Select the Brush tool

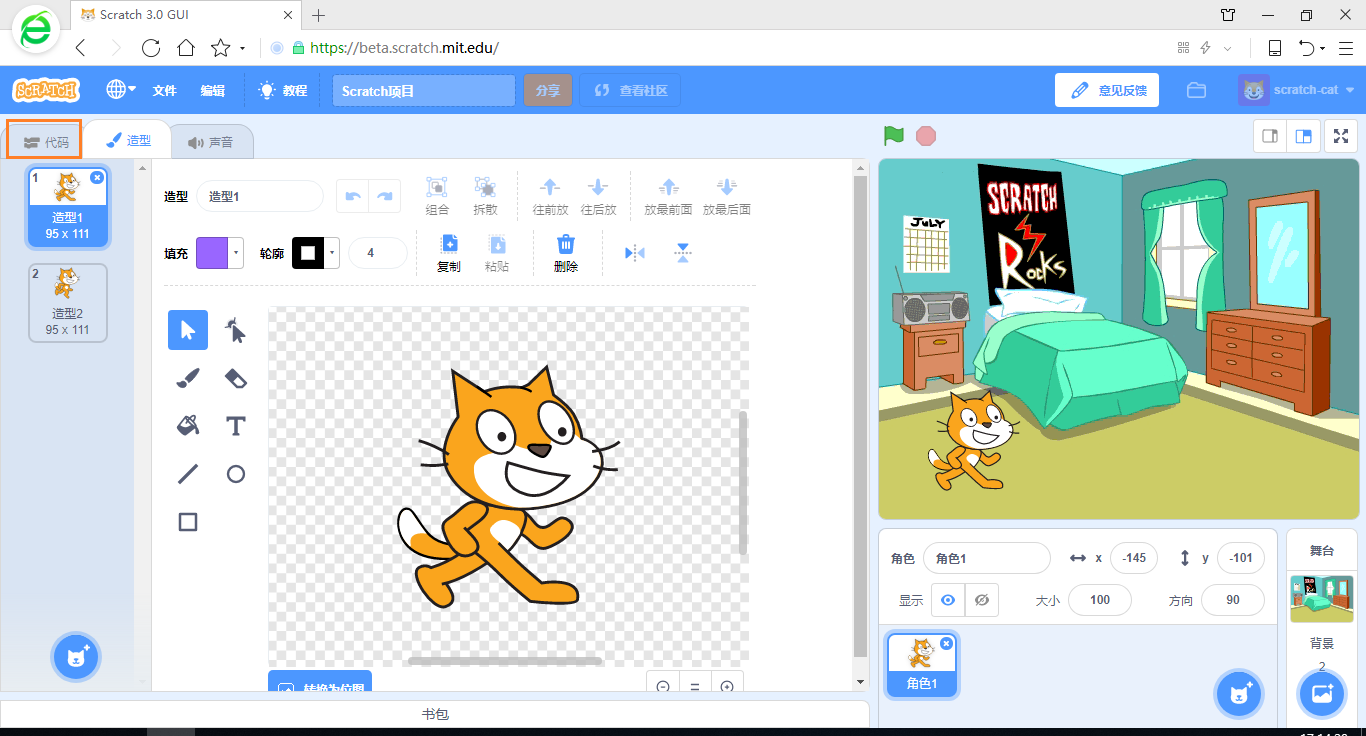[188, 378]
